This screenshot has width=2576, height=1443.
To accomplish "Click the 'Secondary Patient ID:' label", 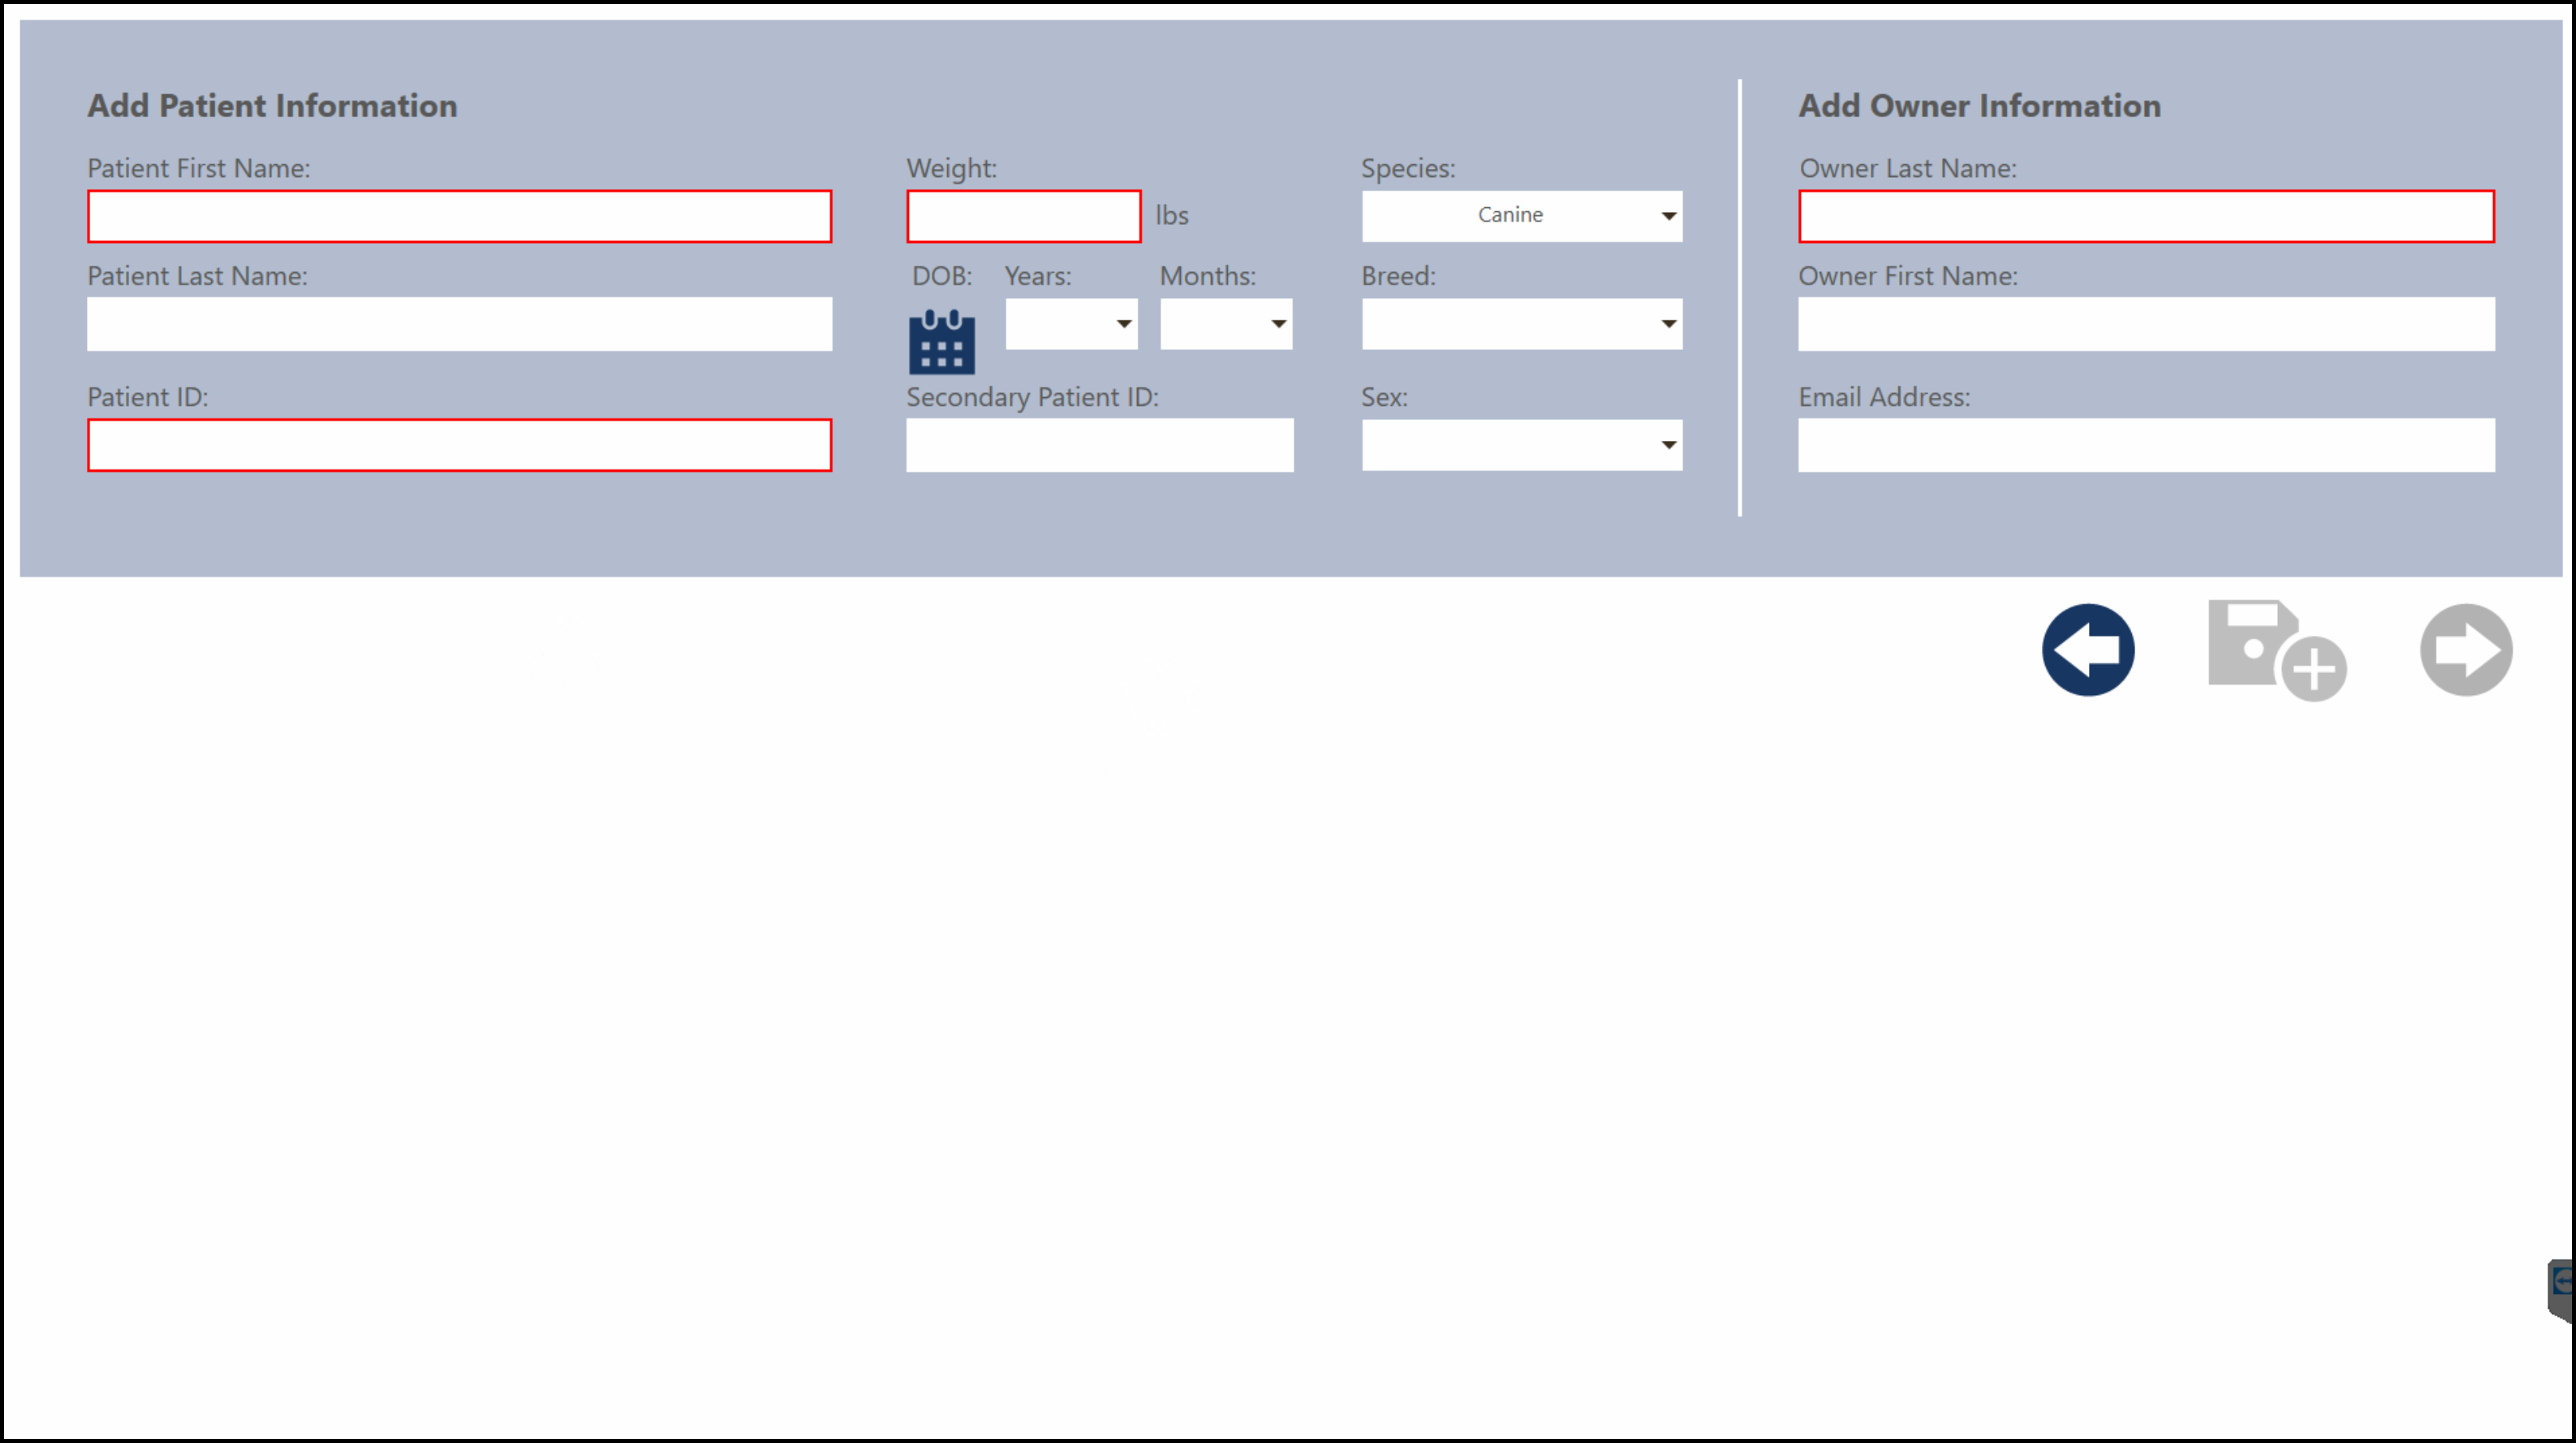I will 1032,398.
